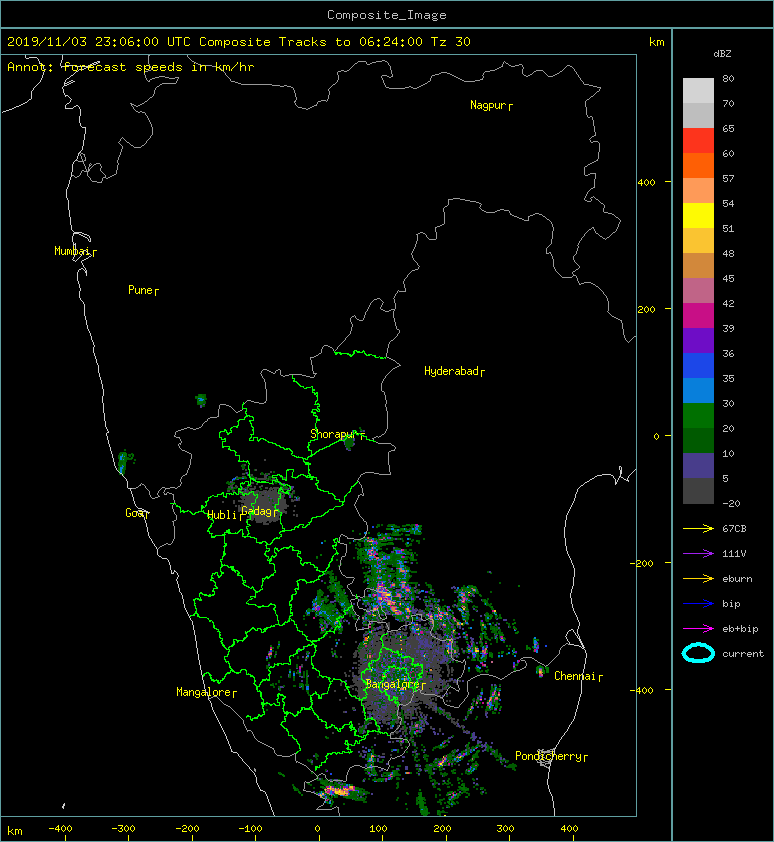Click the 'Annot: forecast speeds in km/hr' label
Image resolution: width=774 pixels, height=842 pixels.
click(x=131, y=67)
